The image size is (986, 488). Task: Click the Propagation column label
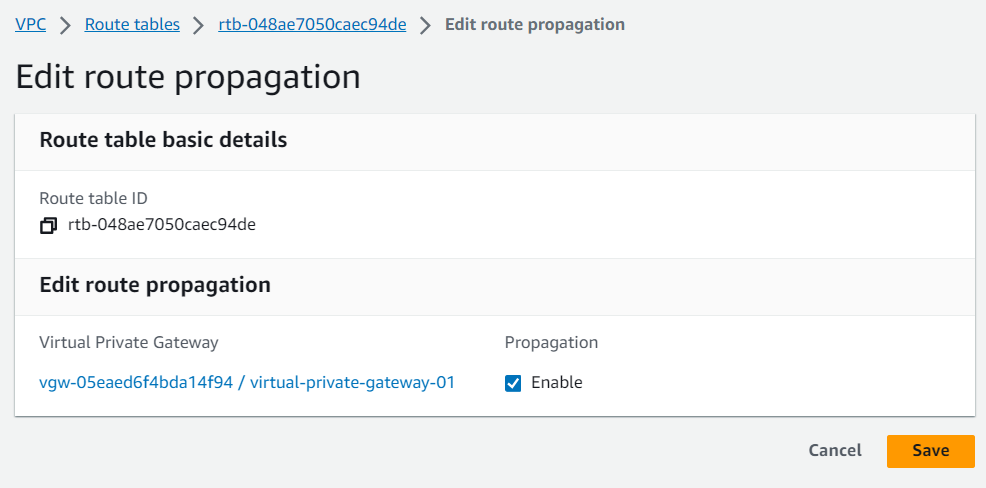pos(551,343)
